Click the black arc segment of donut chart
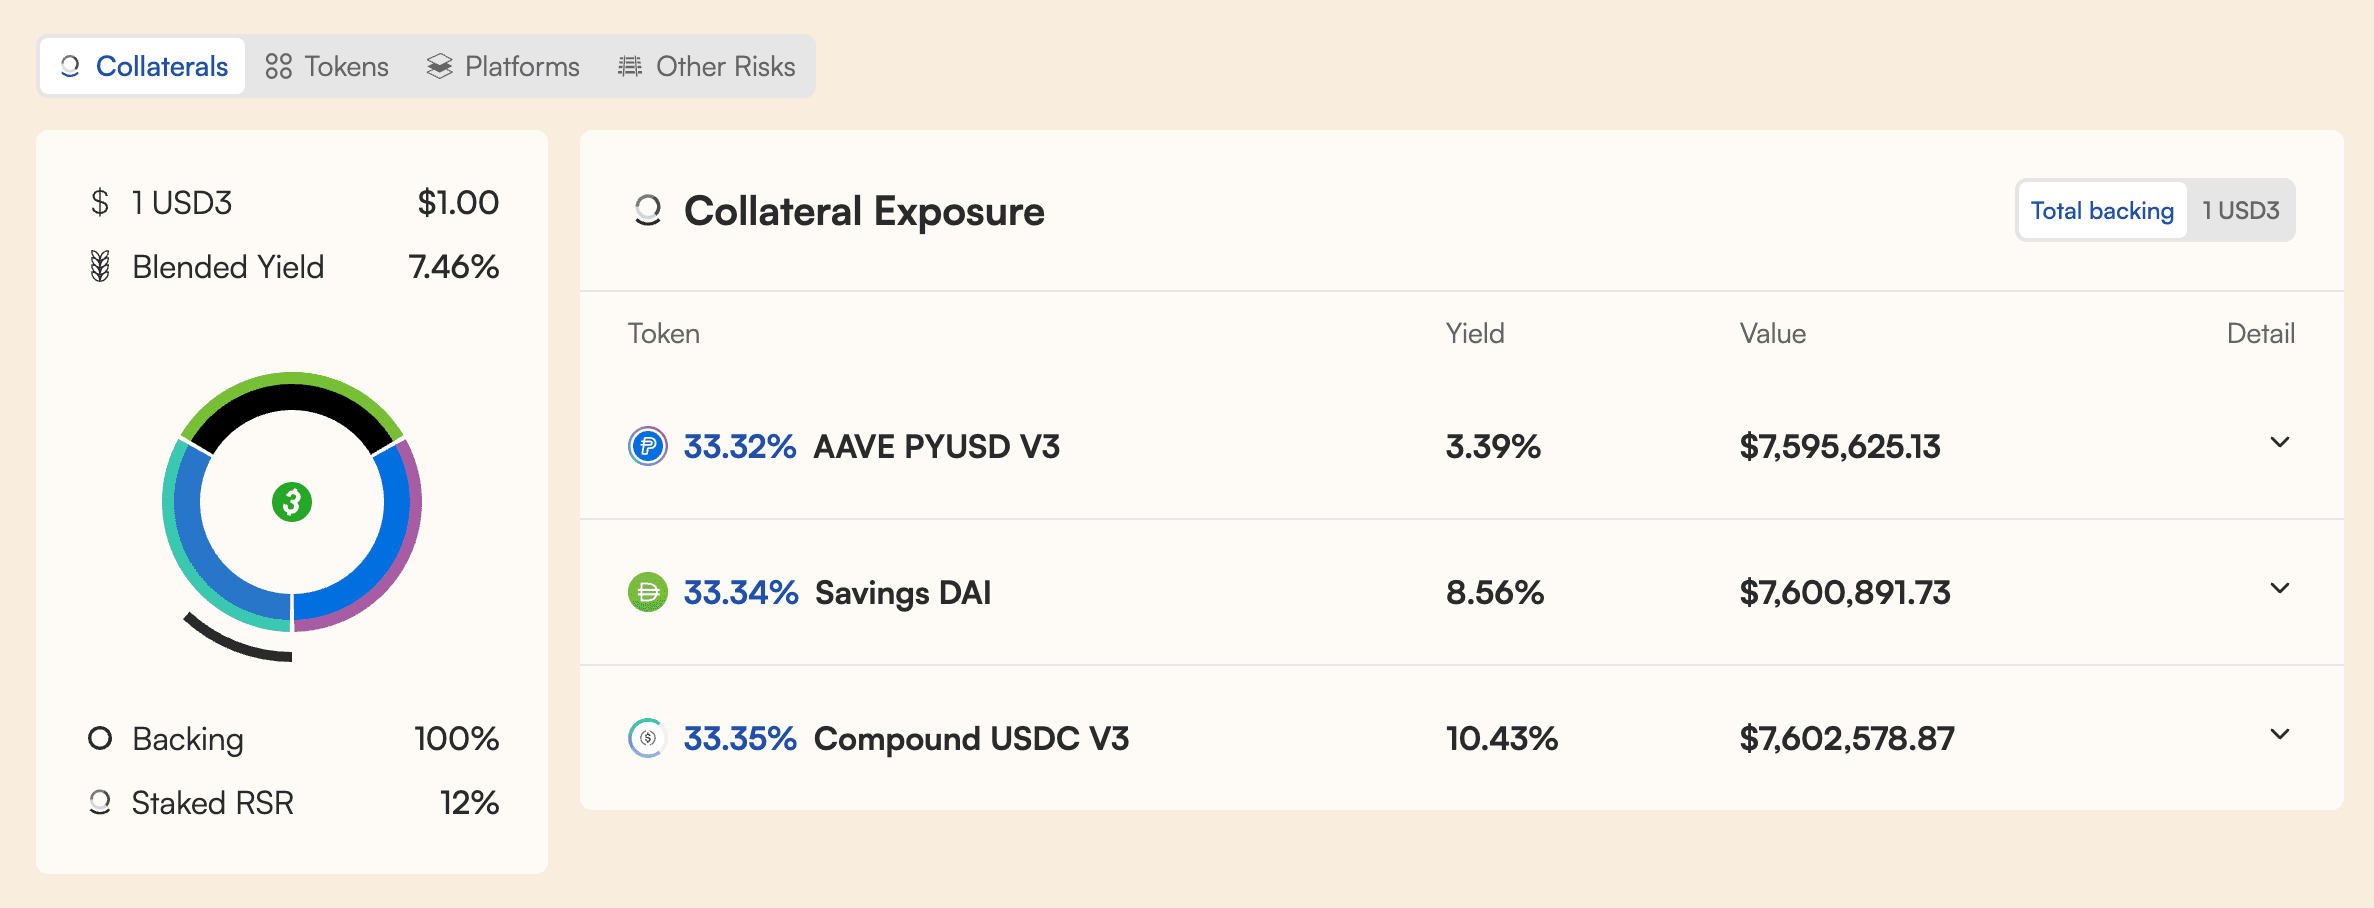Viewport: 2374px width, 908px height. click(292, 400)
